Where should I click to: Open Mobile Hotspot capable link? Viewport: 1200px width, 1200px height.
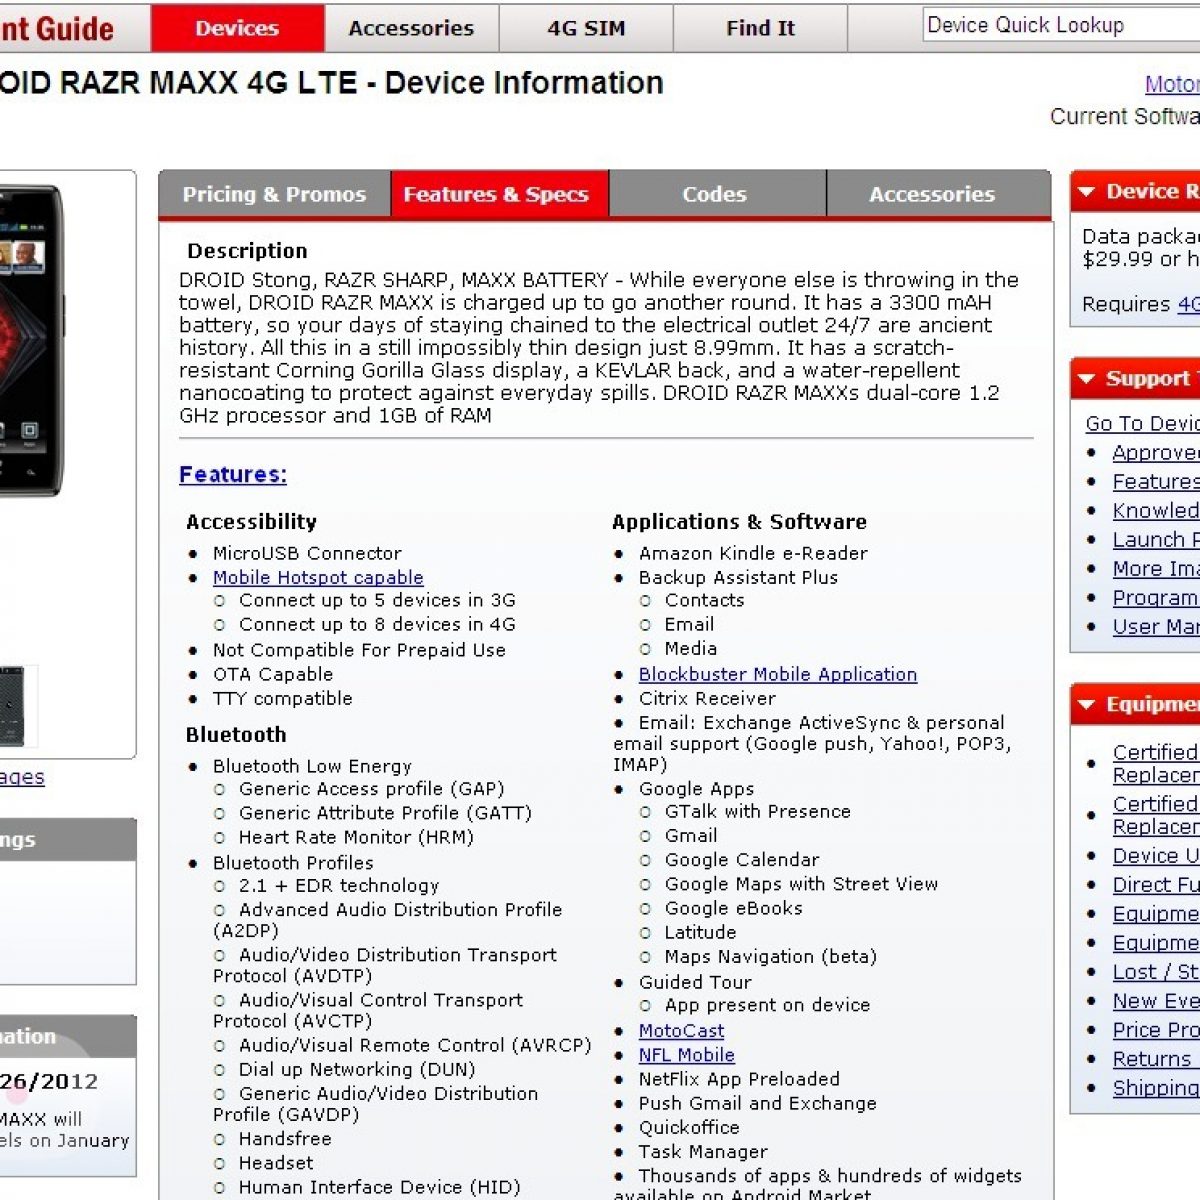tap(318, 577)
